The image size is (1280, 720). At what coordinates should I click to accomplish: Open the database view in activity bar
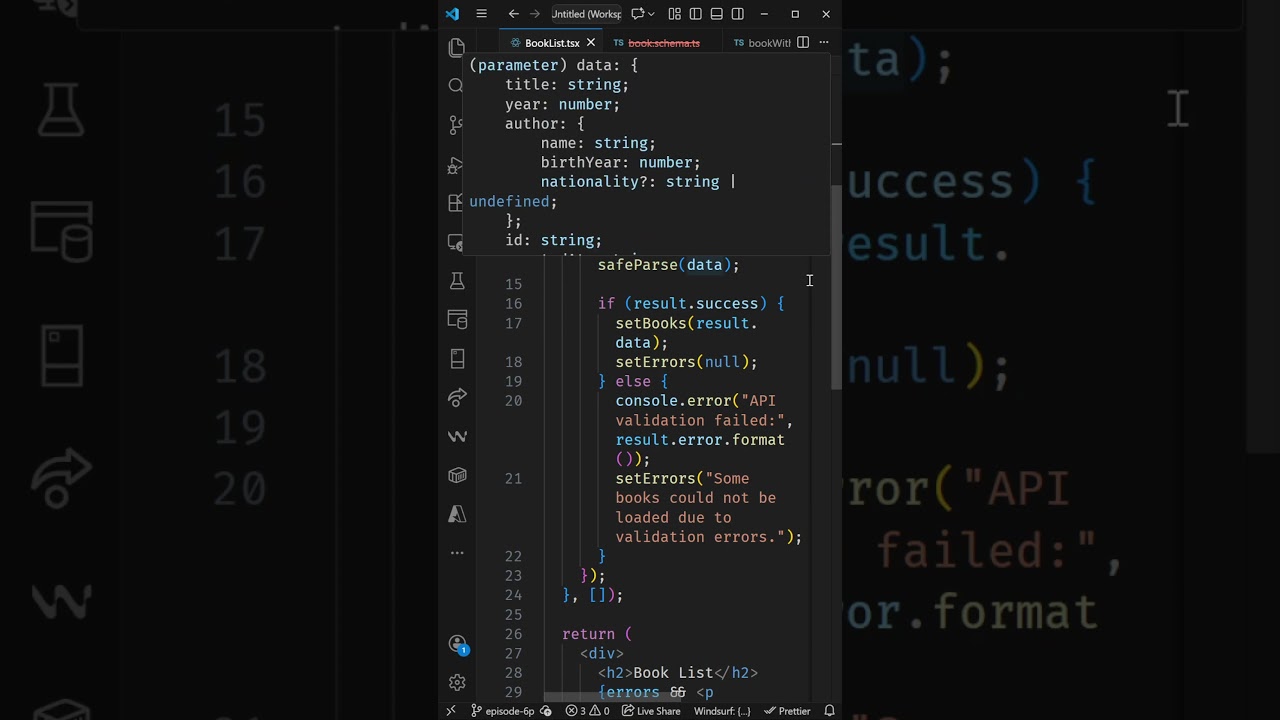[457, 320]
